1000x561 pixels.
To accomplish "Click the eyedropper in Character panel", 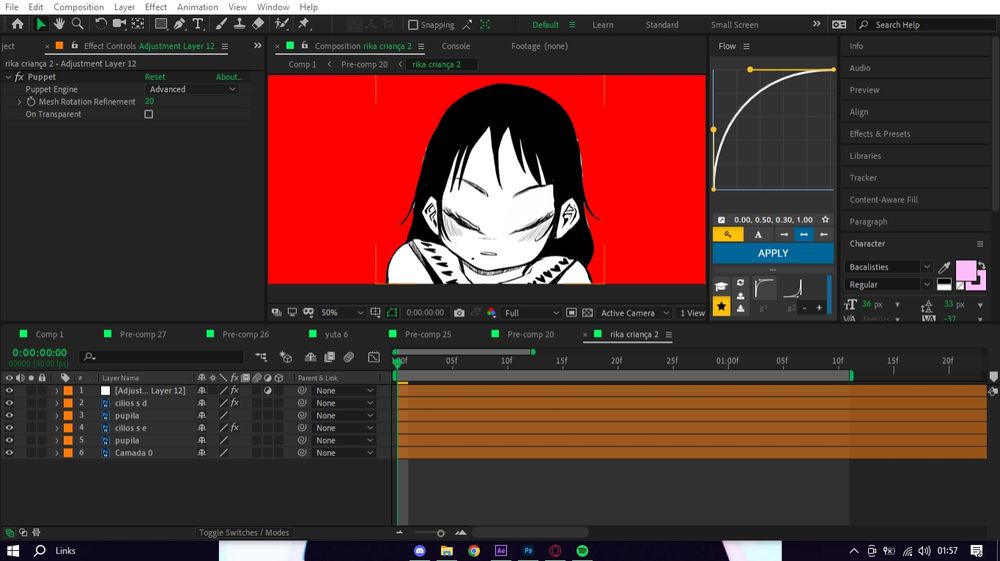I will coord(944,267).
